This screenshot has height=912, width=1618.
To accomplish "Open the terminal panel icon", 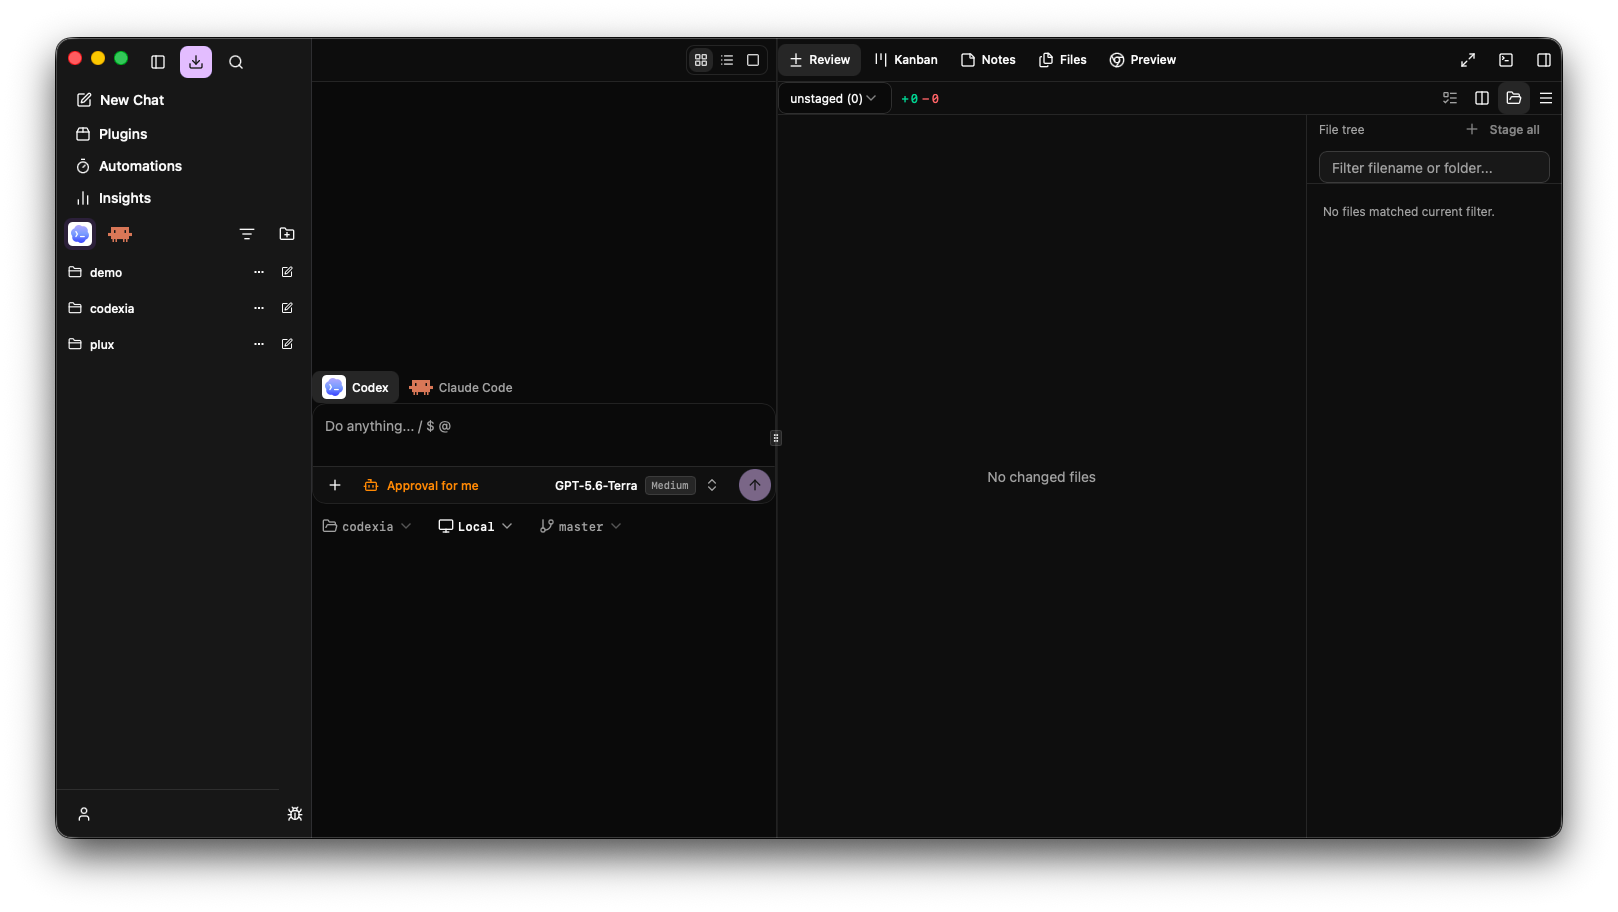I will 1506,60.
